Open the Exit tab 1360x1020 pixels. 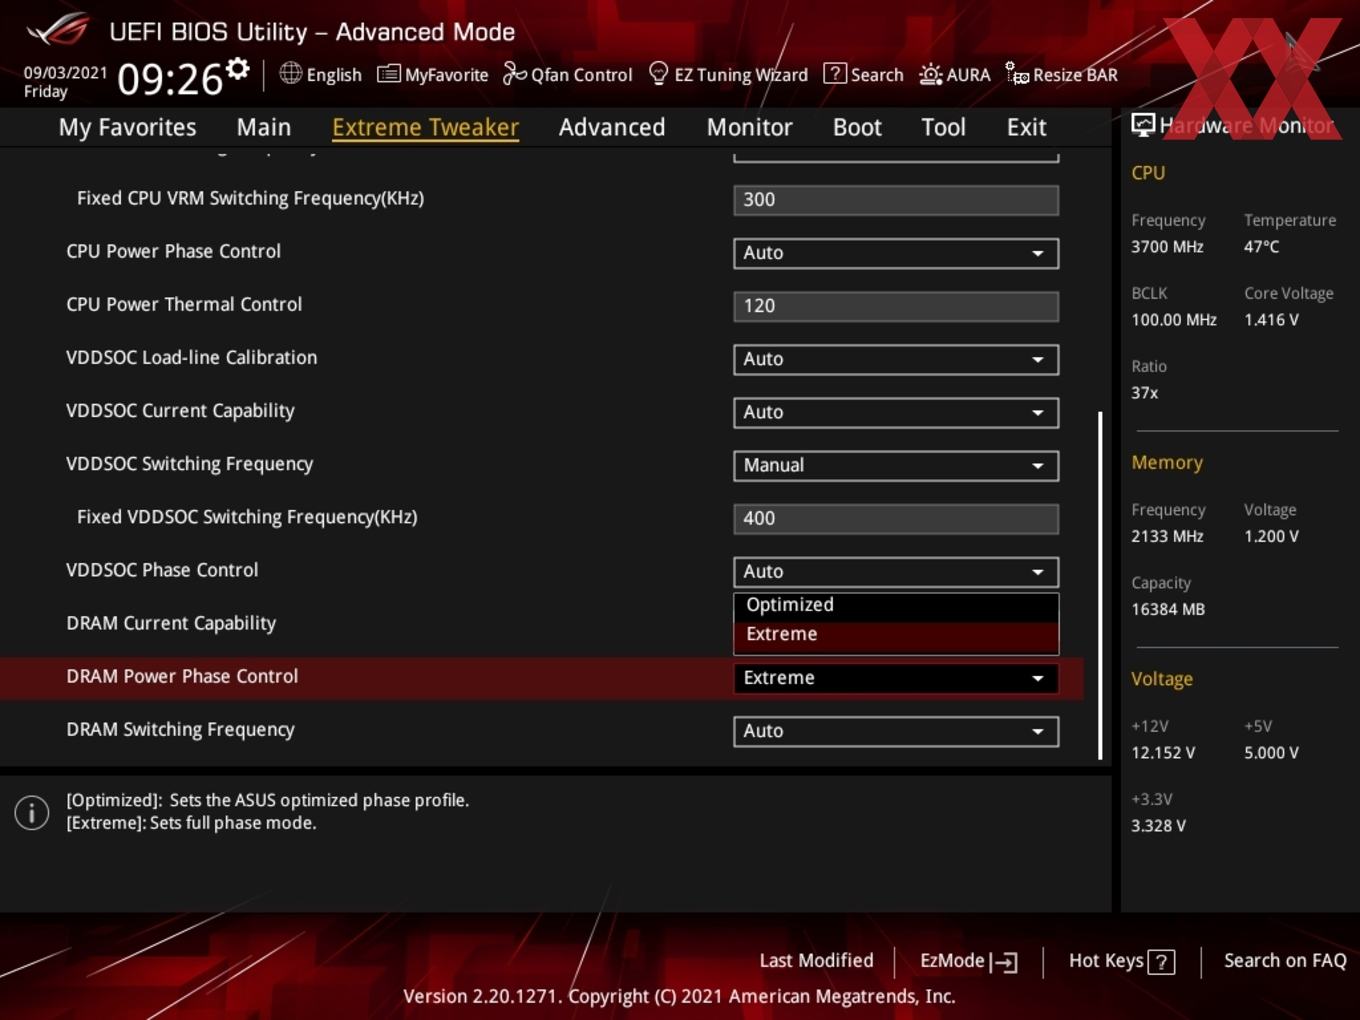[x=1026, y=127]
